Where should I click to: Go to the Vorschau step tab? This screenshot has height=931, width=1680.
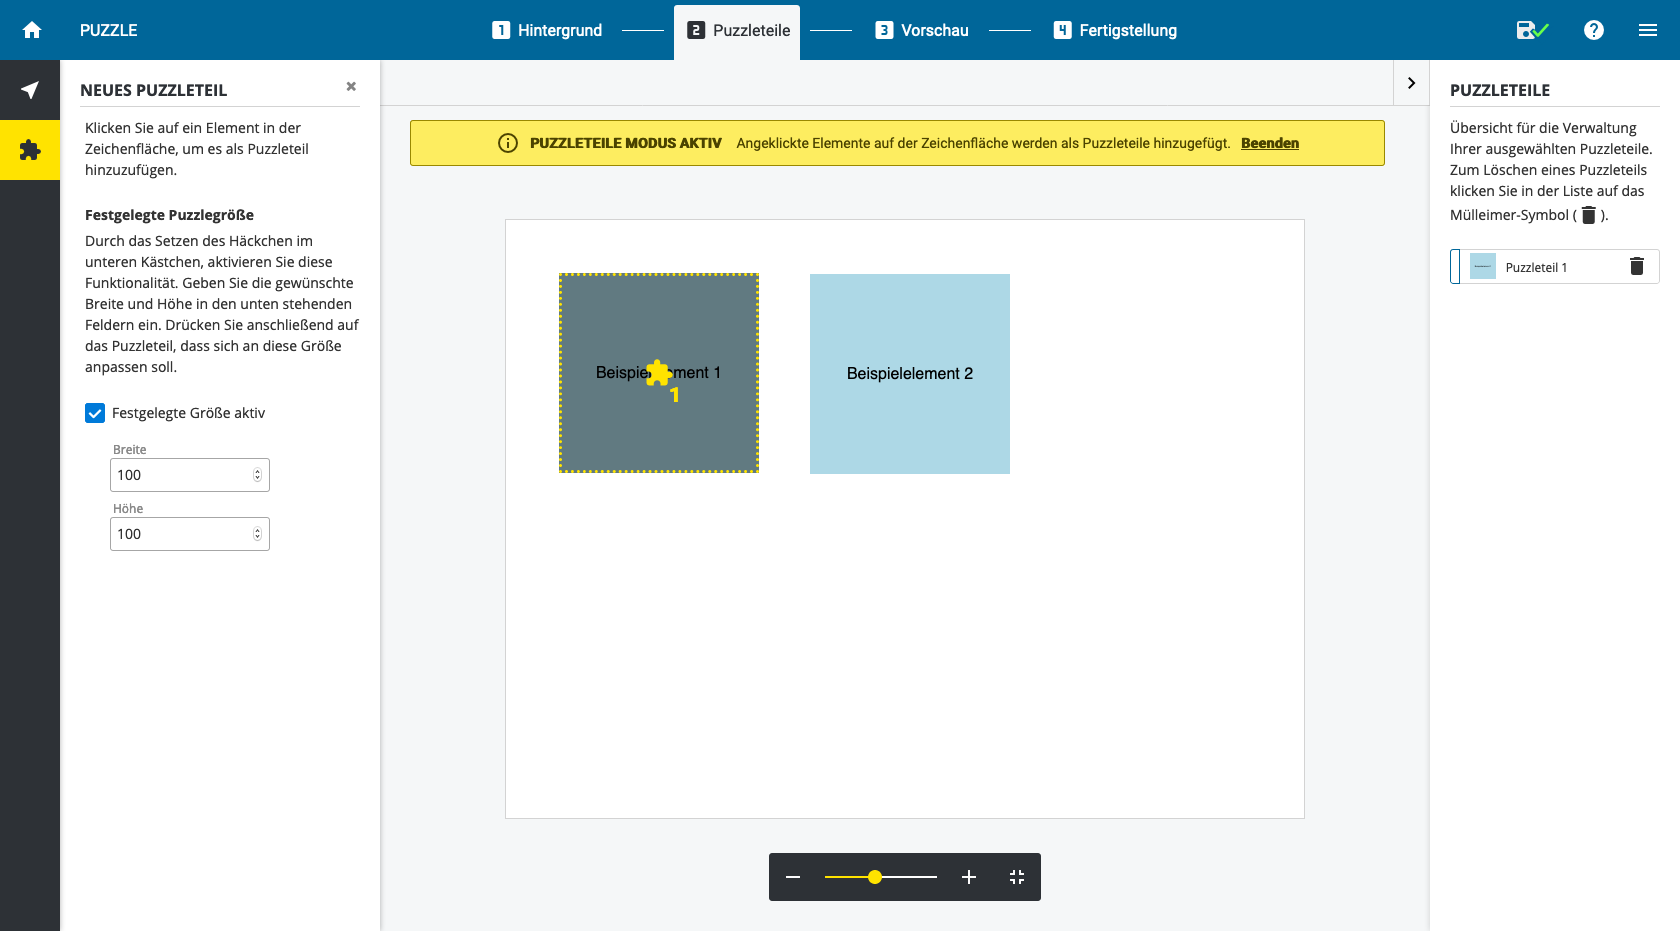(922, 30)
